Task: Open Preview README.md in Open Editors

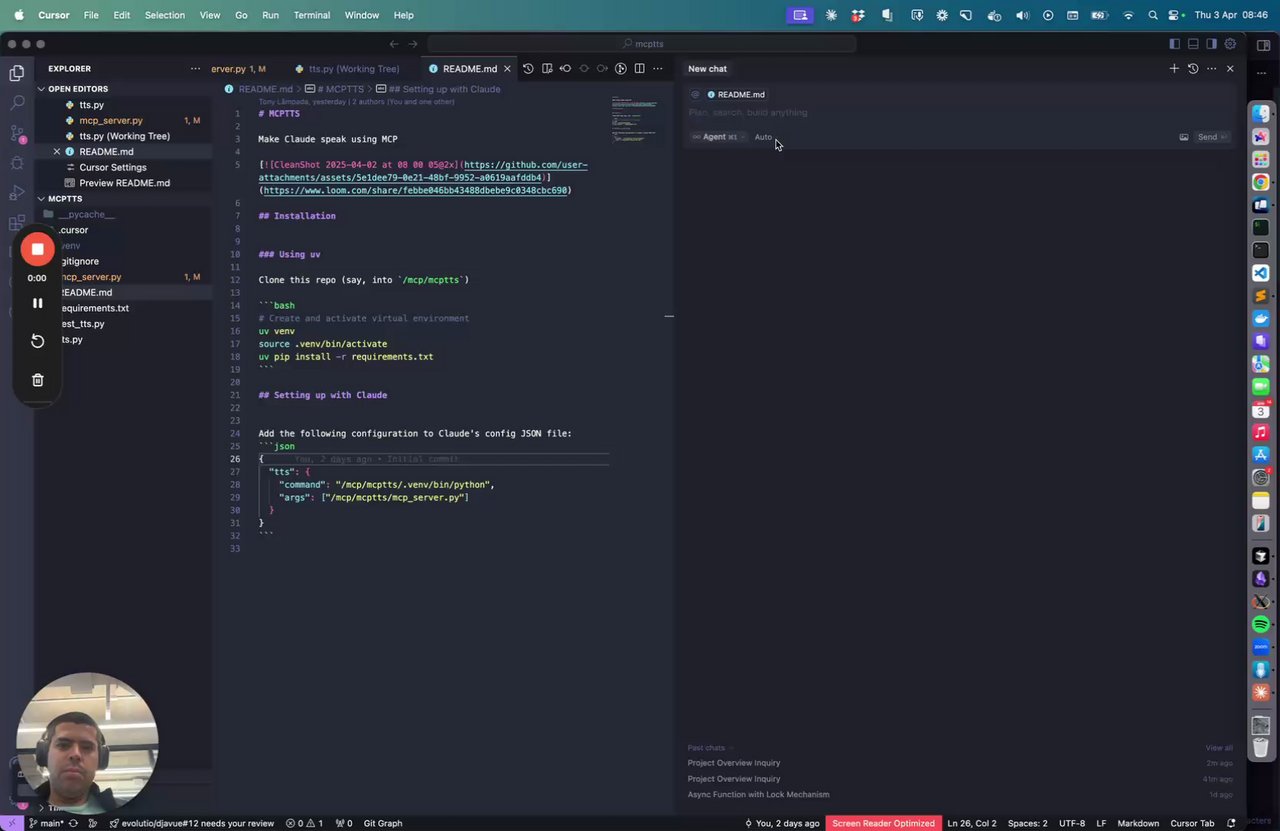Action: point(124,183)
